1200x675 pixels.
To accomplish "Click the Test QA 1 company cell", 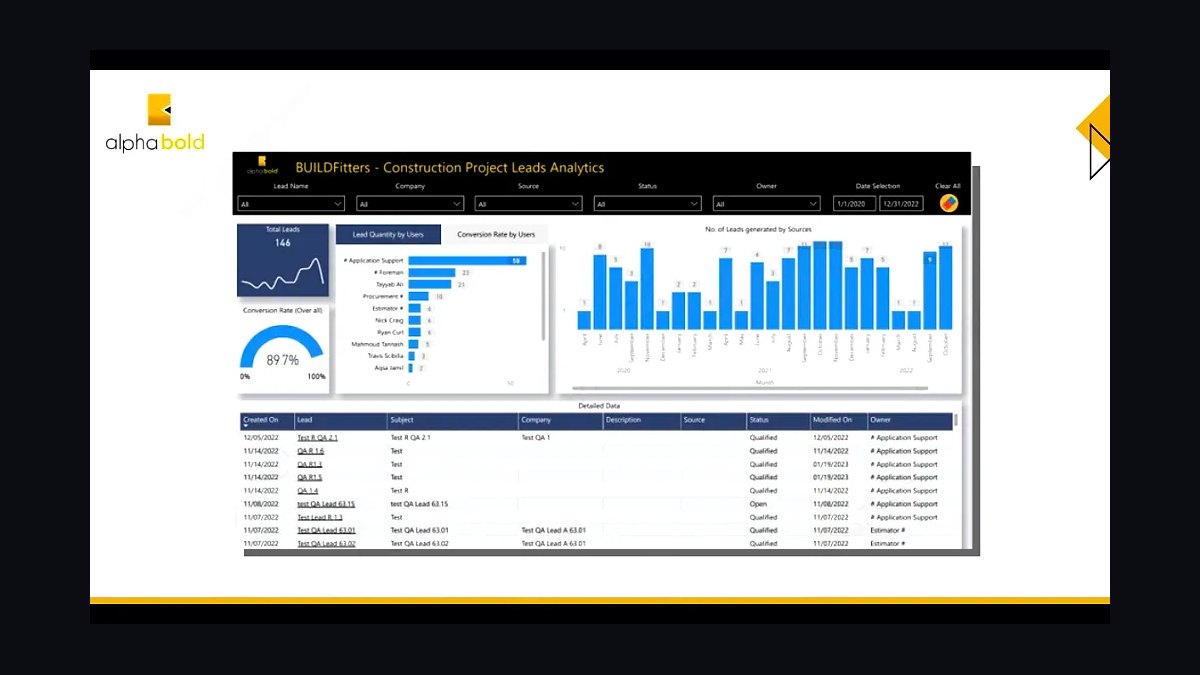I will point(536,438).
